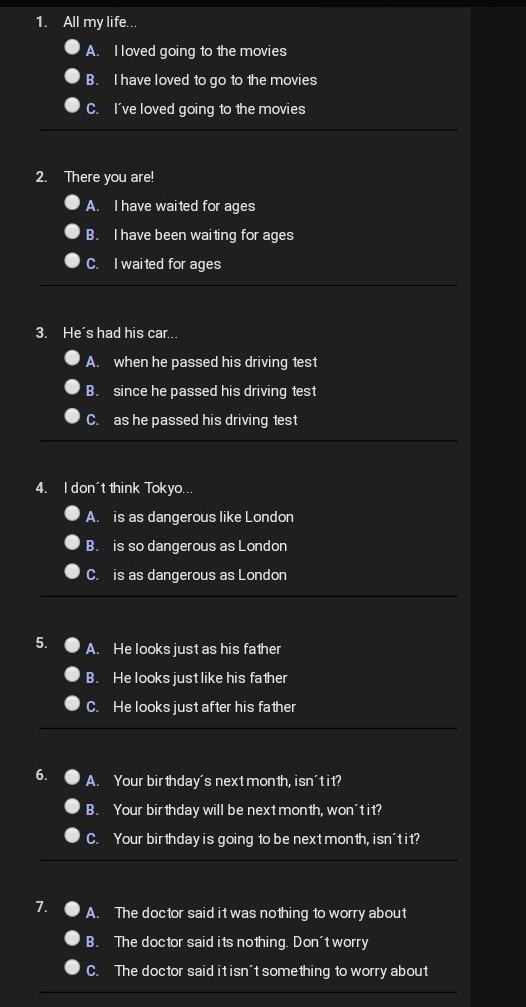Select 'is as dangerous like London' option
Viewport: 526px width, 1007px height.
(72, 514)
